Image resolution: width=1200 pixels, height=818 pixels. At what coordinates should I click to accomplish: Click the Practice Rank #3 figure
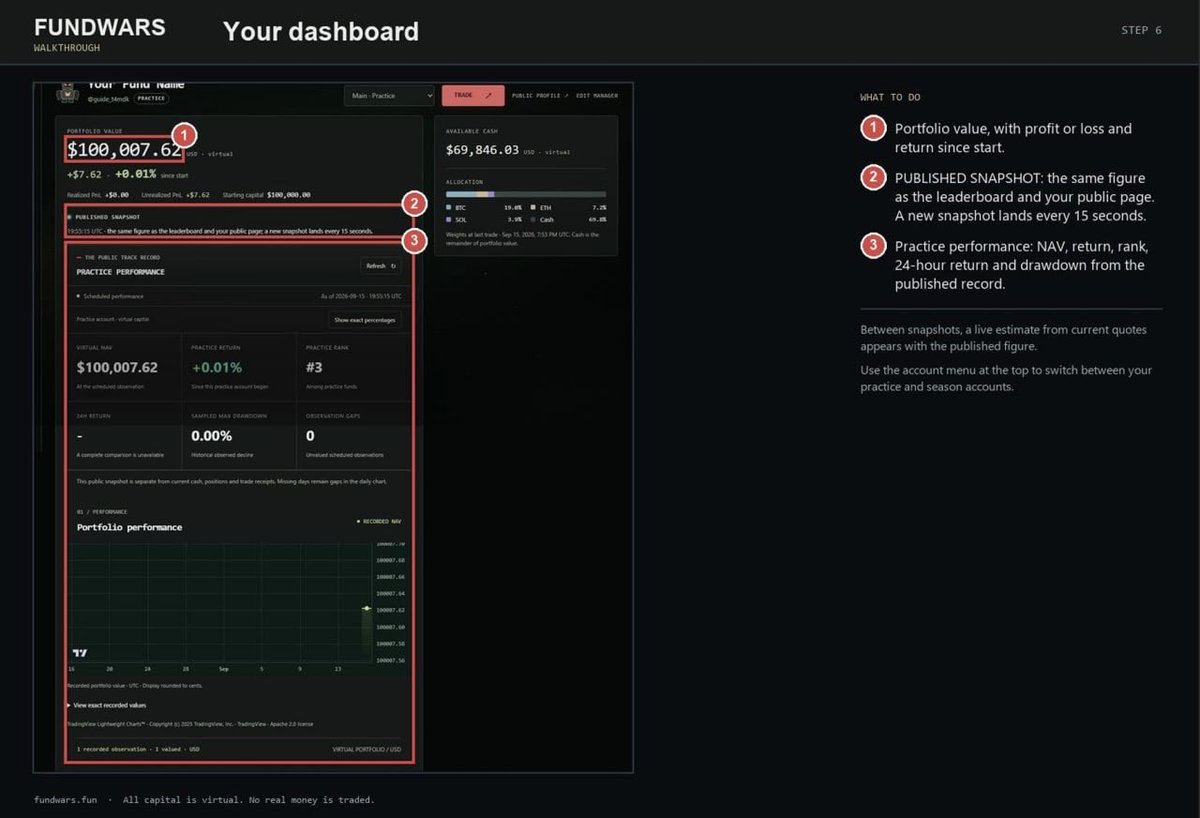click(314, 368)
